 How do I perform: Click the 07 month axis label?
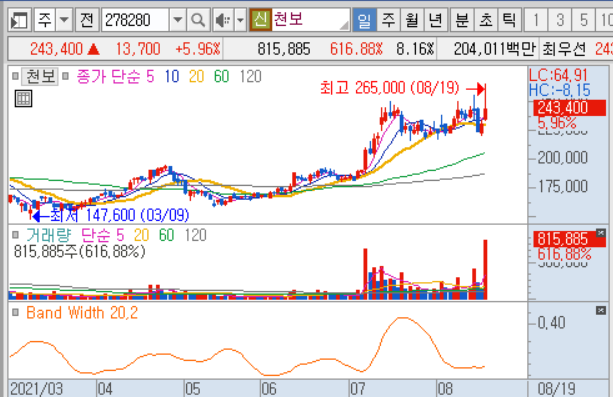click(x=357, y=389)
